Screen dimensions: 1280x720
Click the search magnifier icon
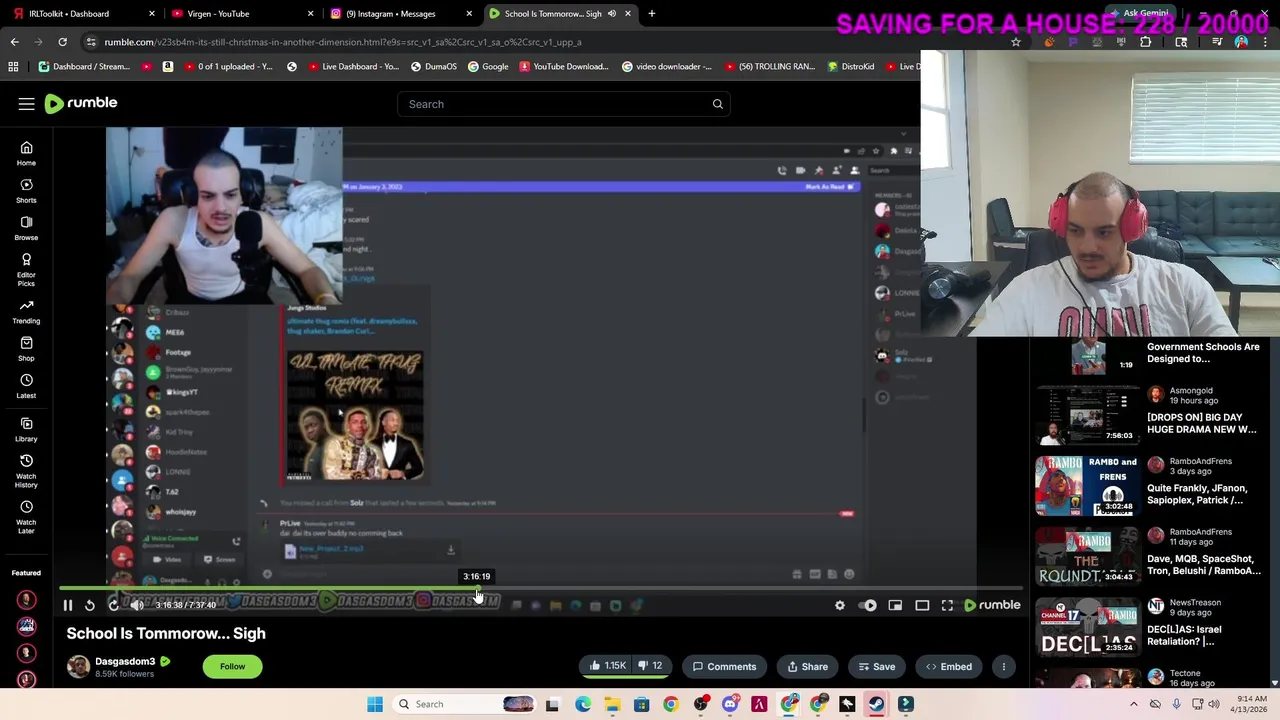pos(717,104)
